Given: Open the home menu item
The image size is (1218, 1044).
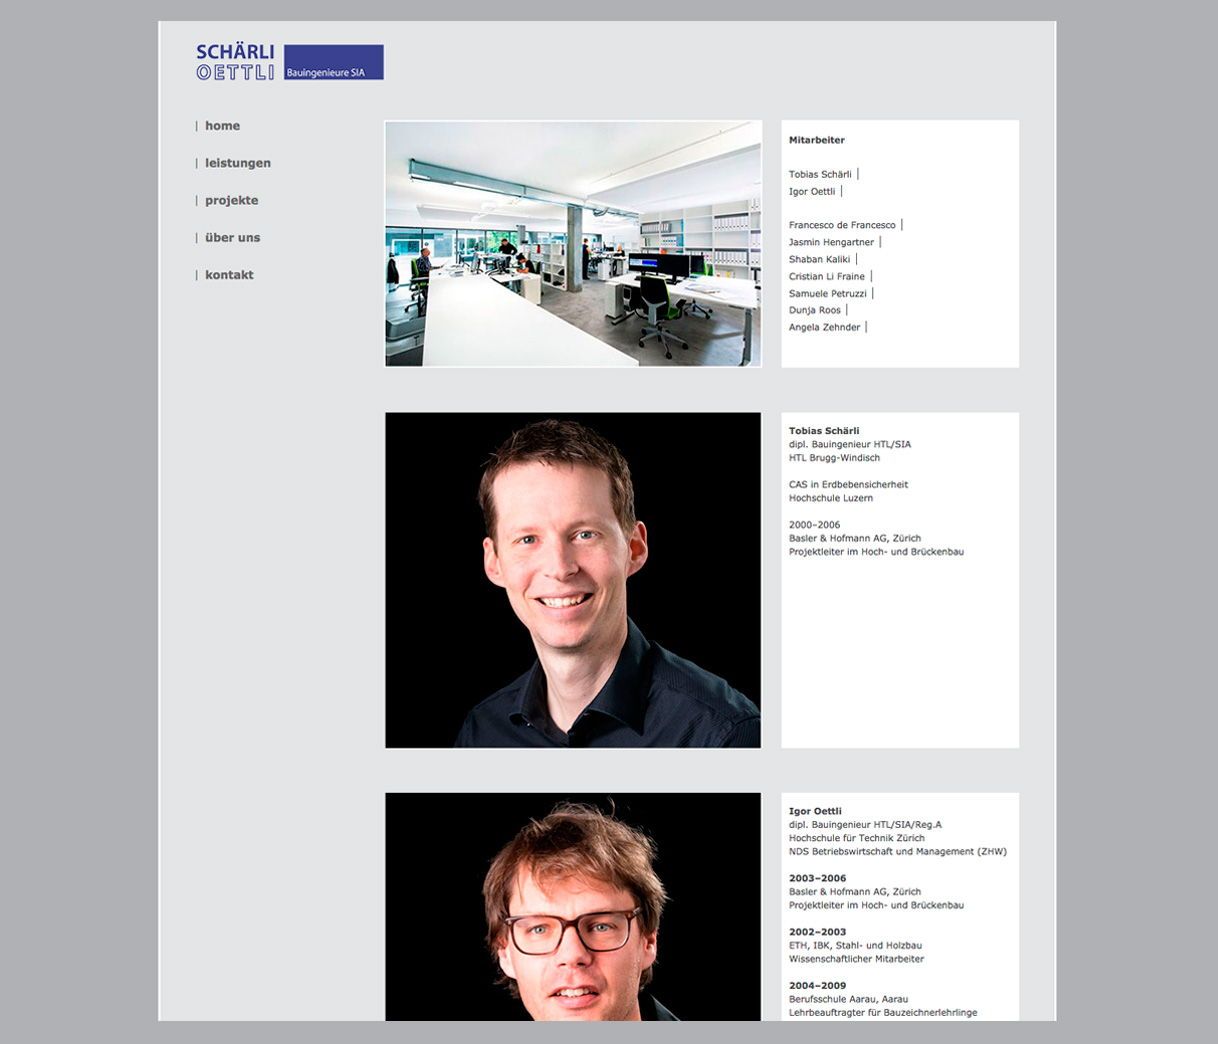Looking at the screenshot, I should coord(222,126).
